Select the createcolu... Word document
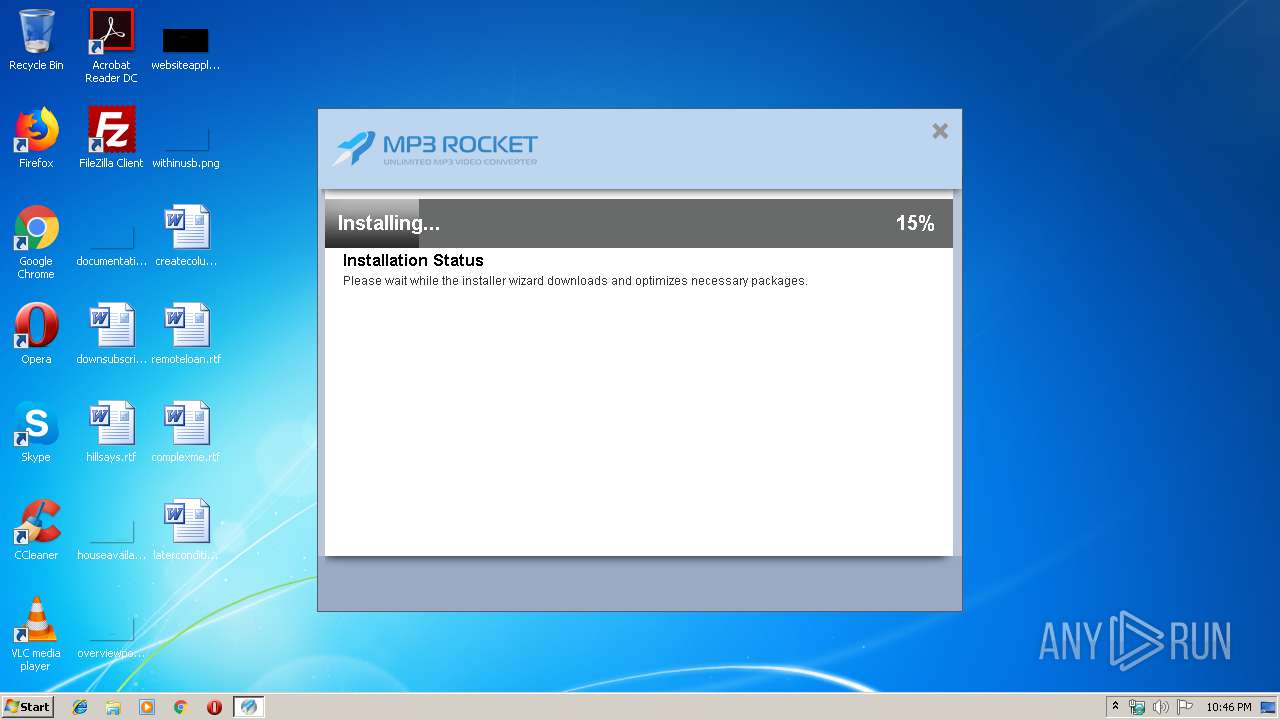 [x=186, y=236]
